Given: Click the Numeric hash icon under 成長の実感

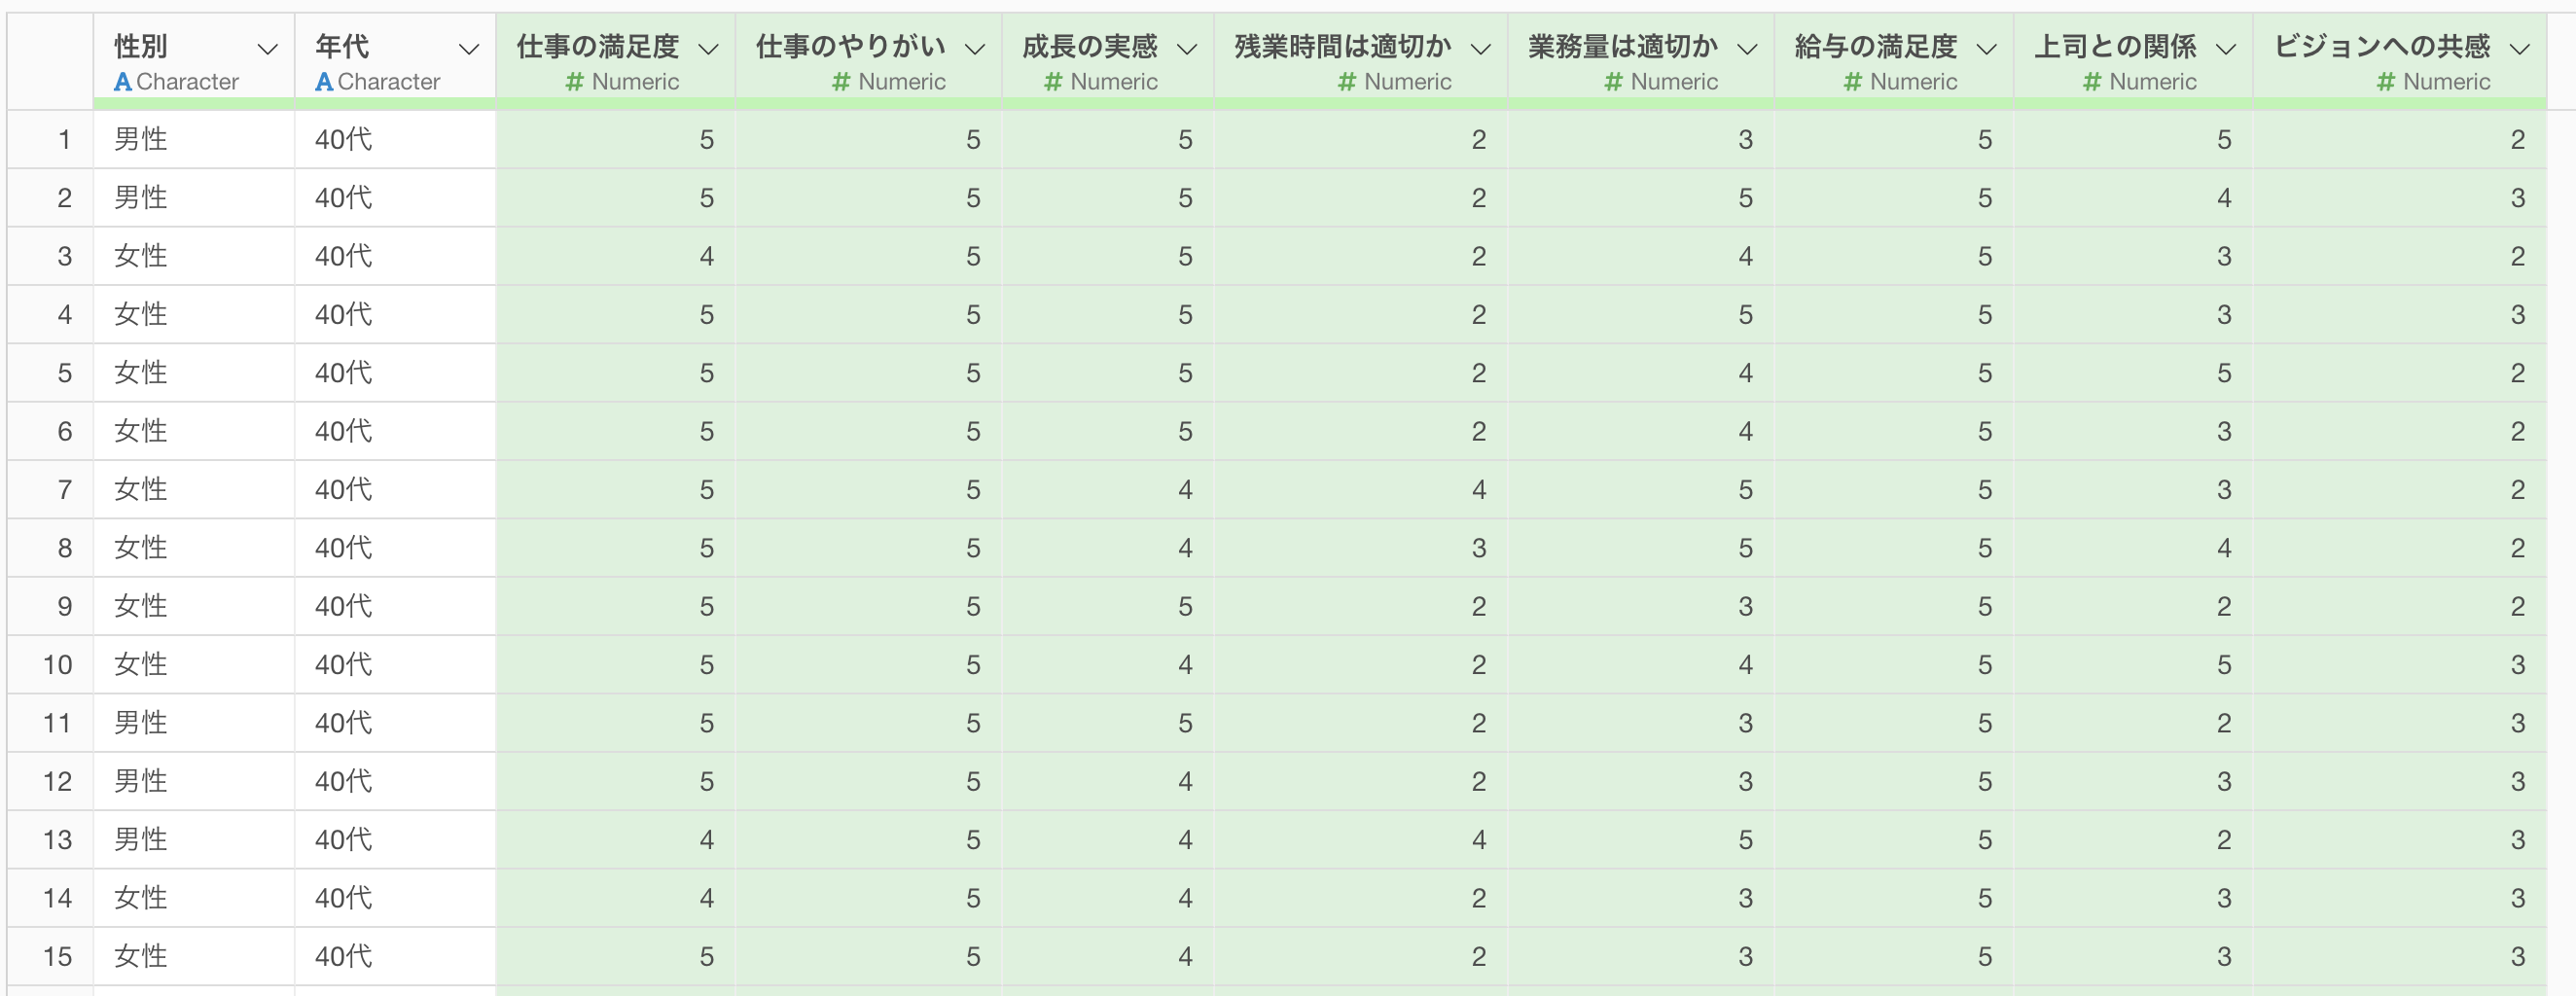Looking at the screenshot, I should tap(1053, 82).
